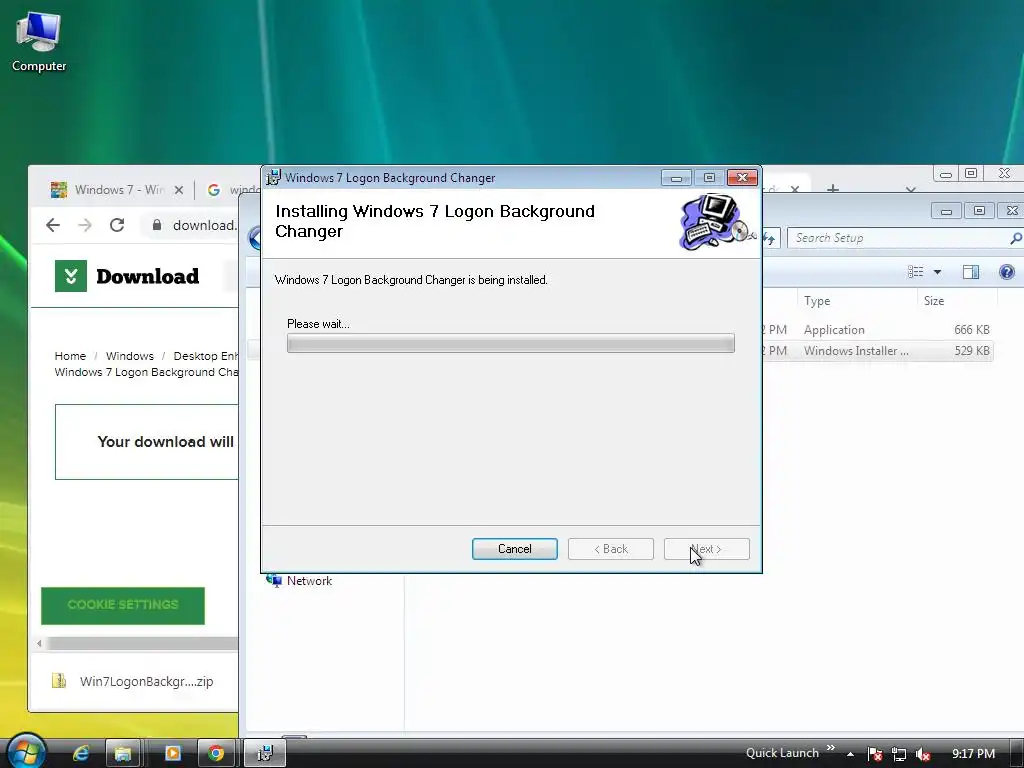Go back in the Chrome browser
This screenshot has width=1024, height=768.
(53, 225)
